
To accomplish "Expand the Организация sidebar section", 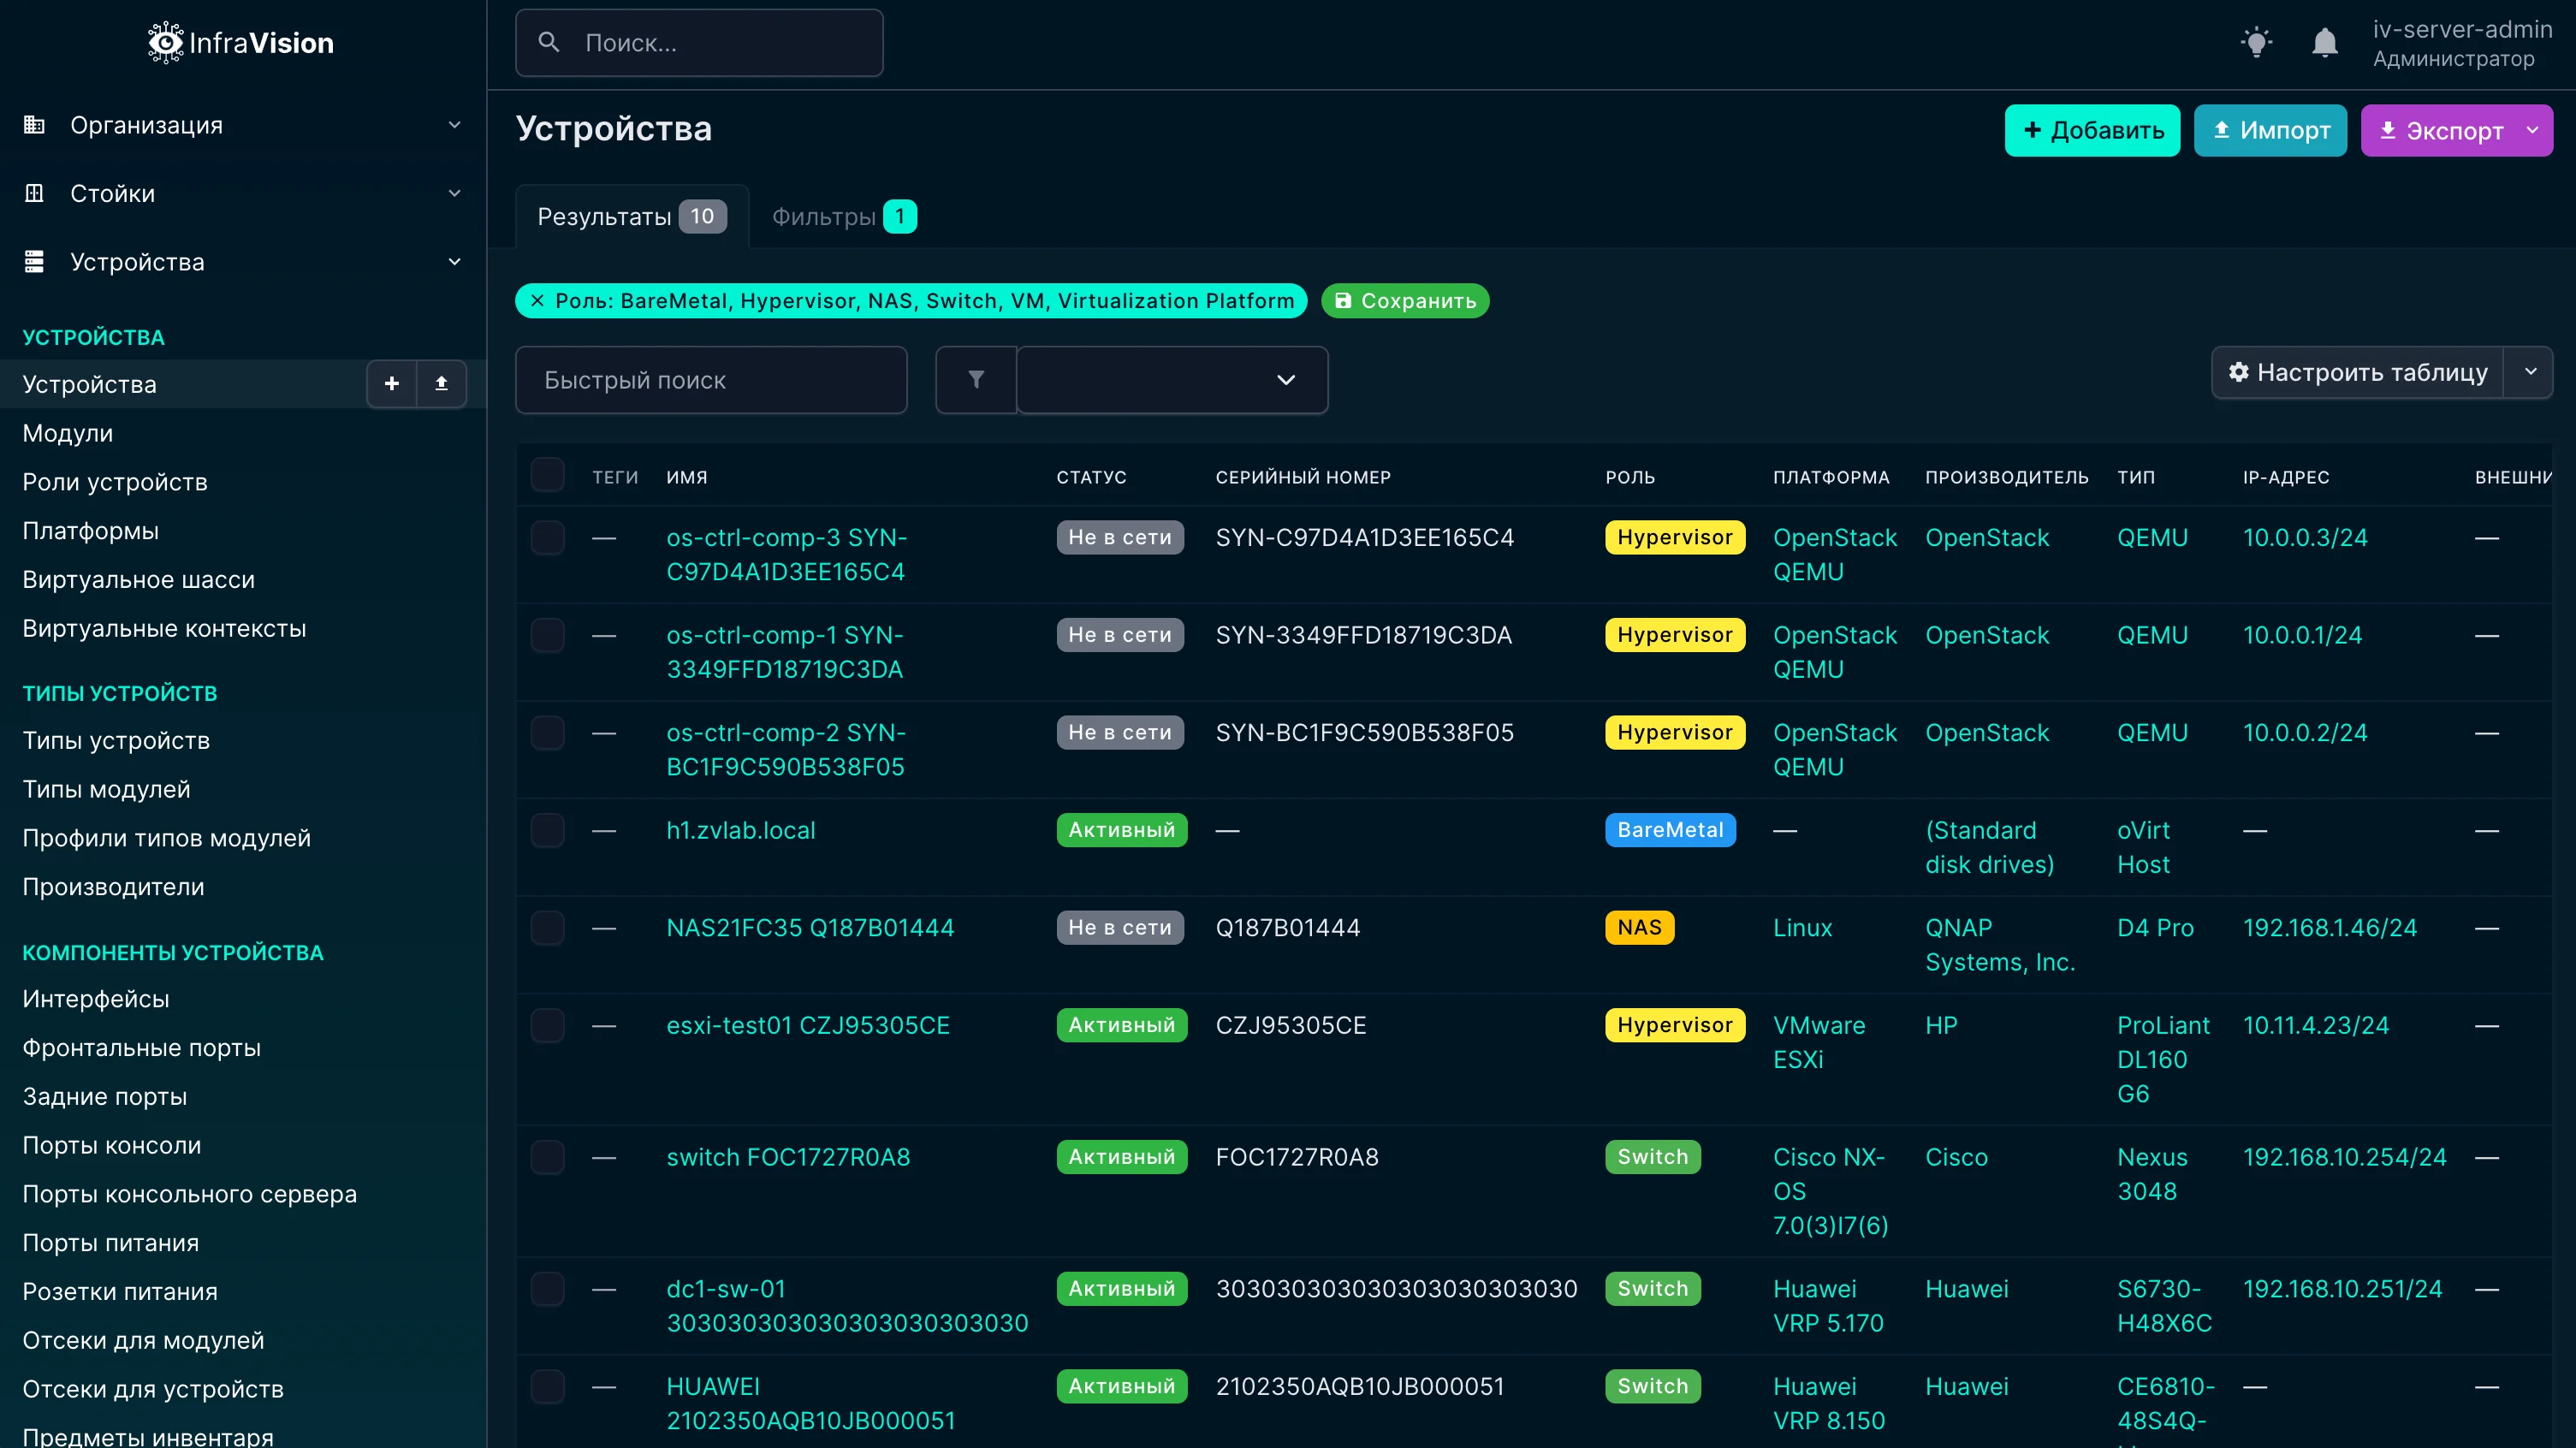I will click(456, 124).
